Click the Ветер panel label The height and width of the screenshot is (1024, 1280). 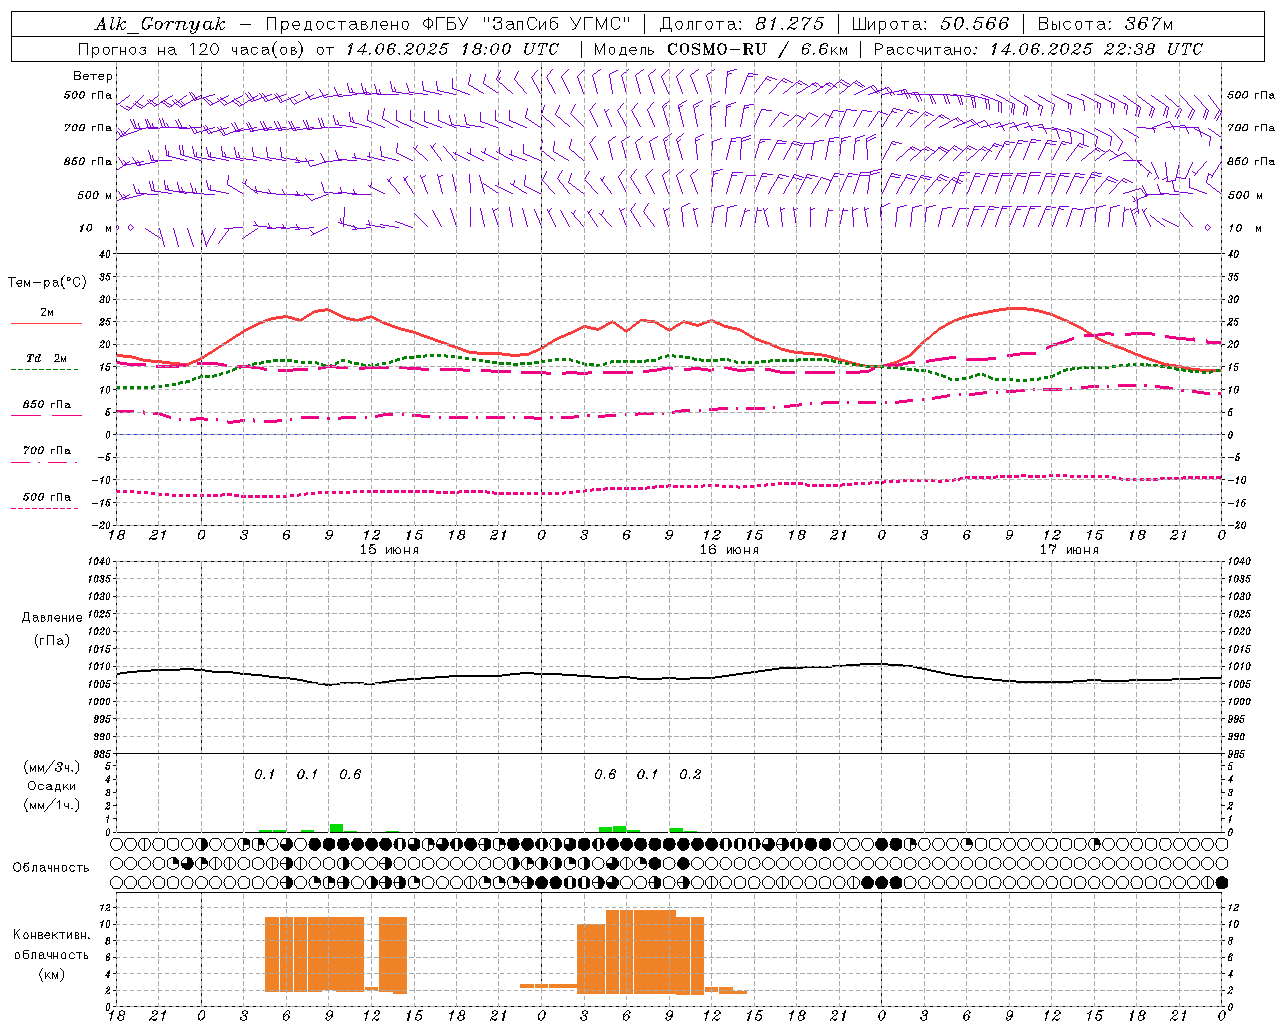click(93, 76)
